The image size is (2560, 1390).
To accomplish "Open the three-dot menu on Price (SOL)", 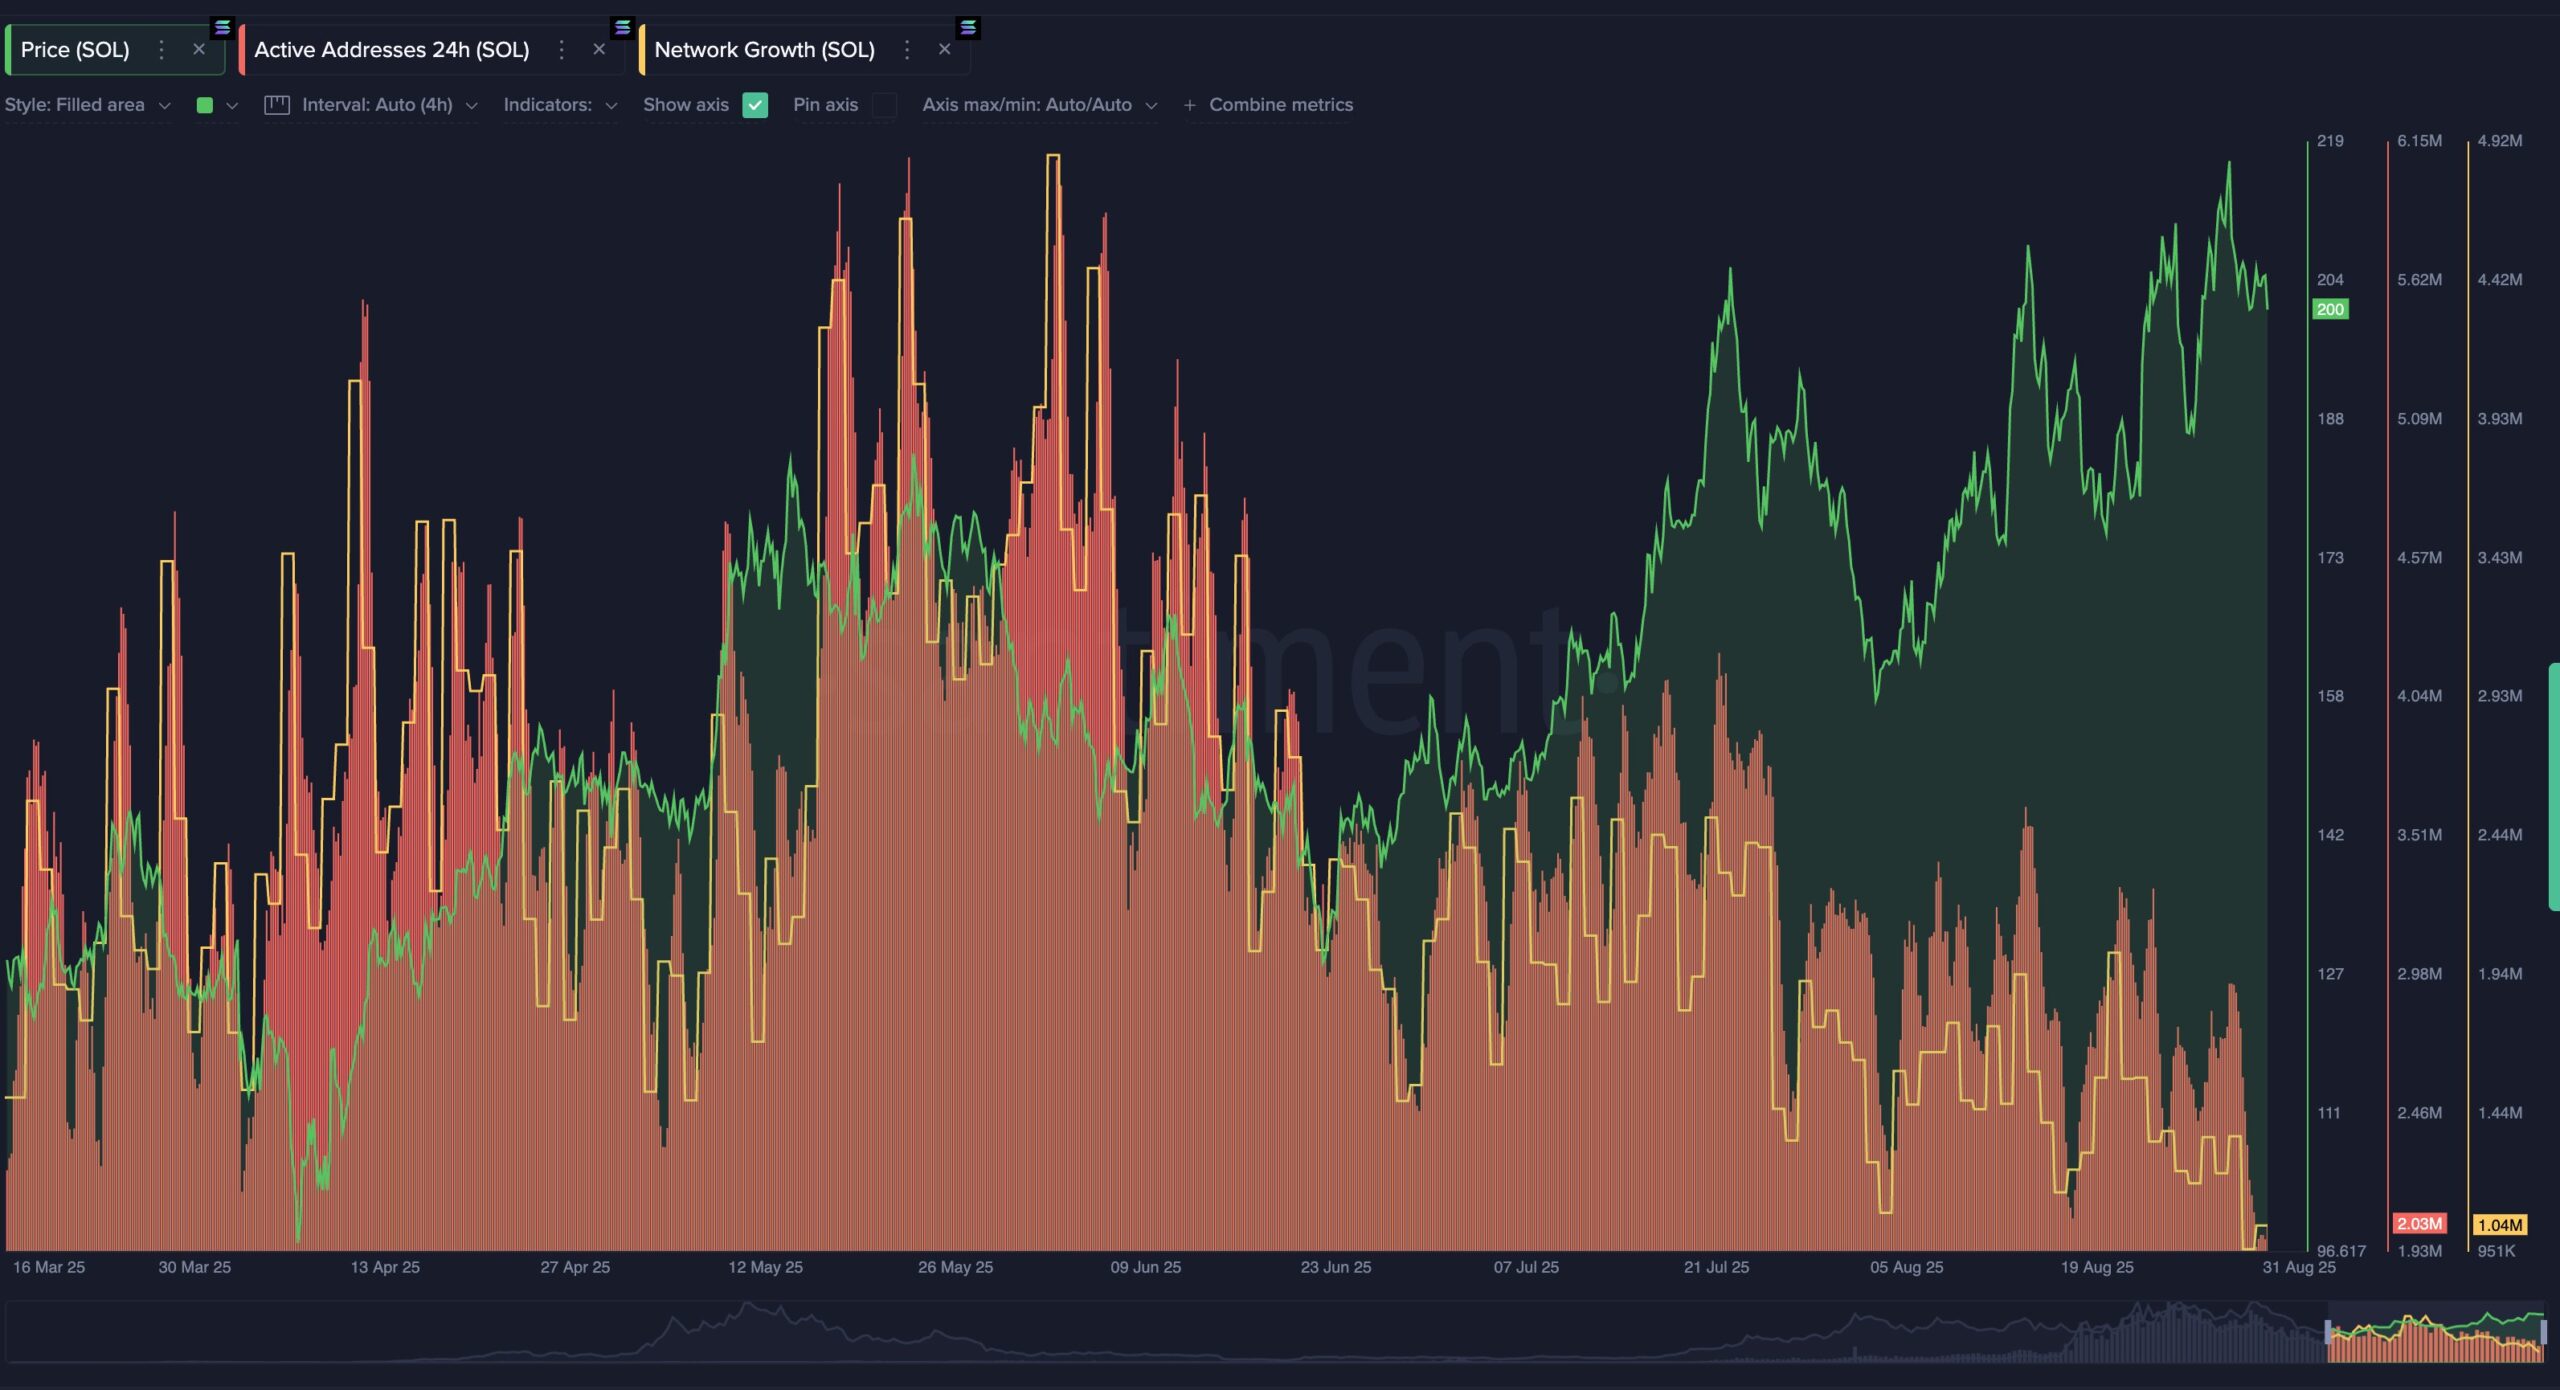I will click(x=161, y=50).
